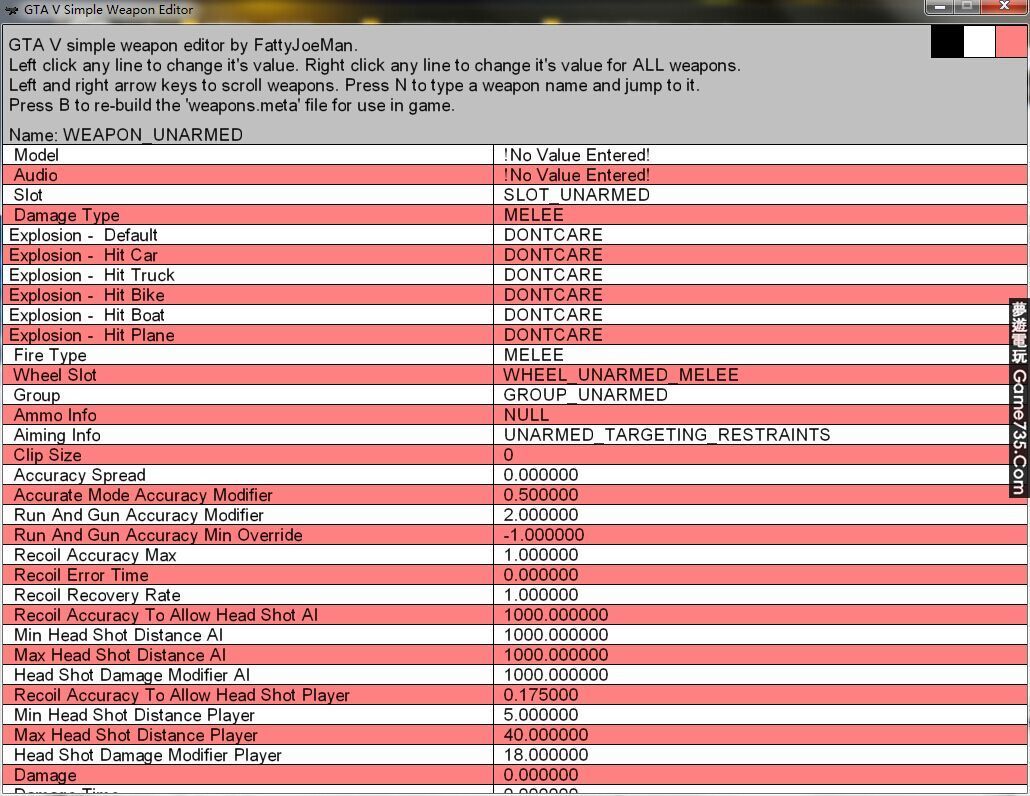Select the Explosion - Hit Truck line
Screen dimensions: 1030x796
click(x=515, y=275)
